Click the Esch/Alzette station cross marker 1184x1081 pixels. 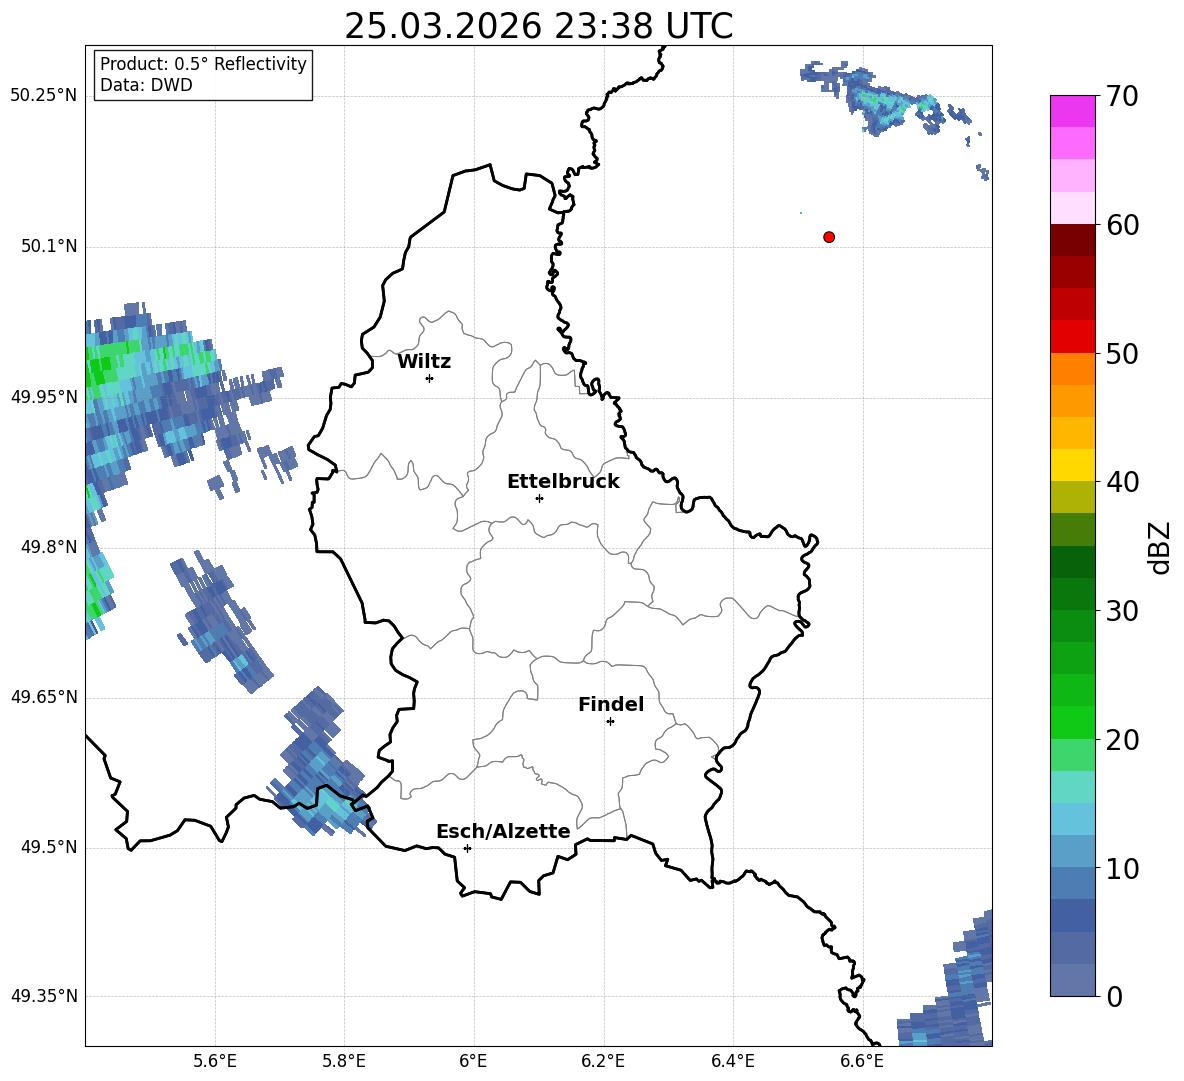[x=467, y=848]
